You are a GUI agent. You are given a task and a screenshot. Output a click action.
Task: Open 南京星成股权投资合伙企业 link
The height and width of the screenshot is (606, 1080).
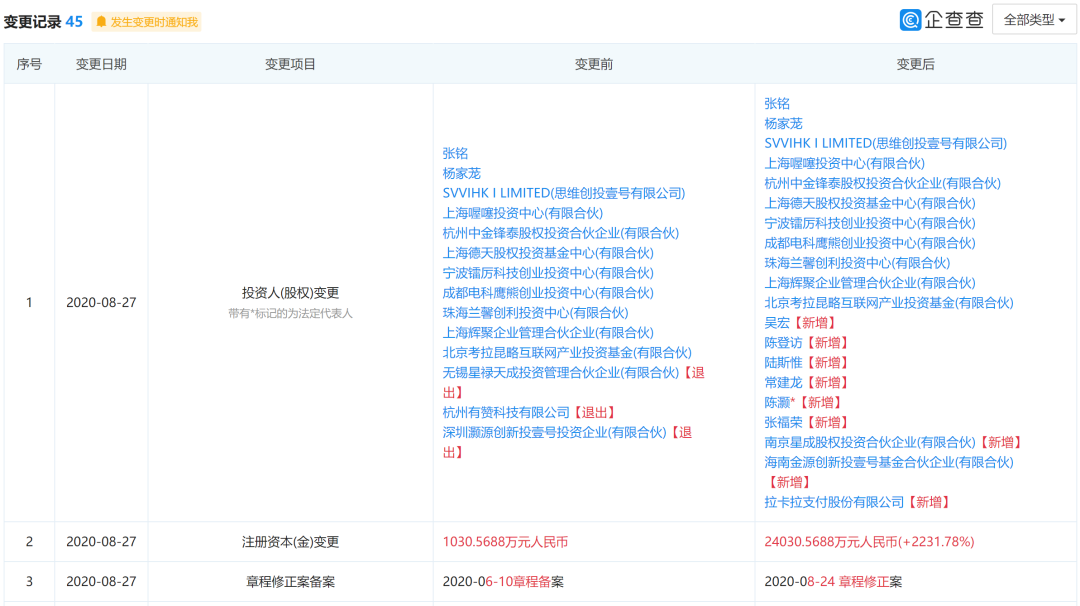tap(869, 443)
